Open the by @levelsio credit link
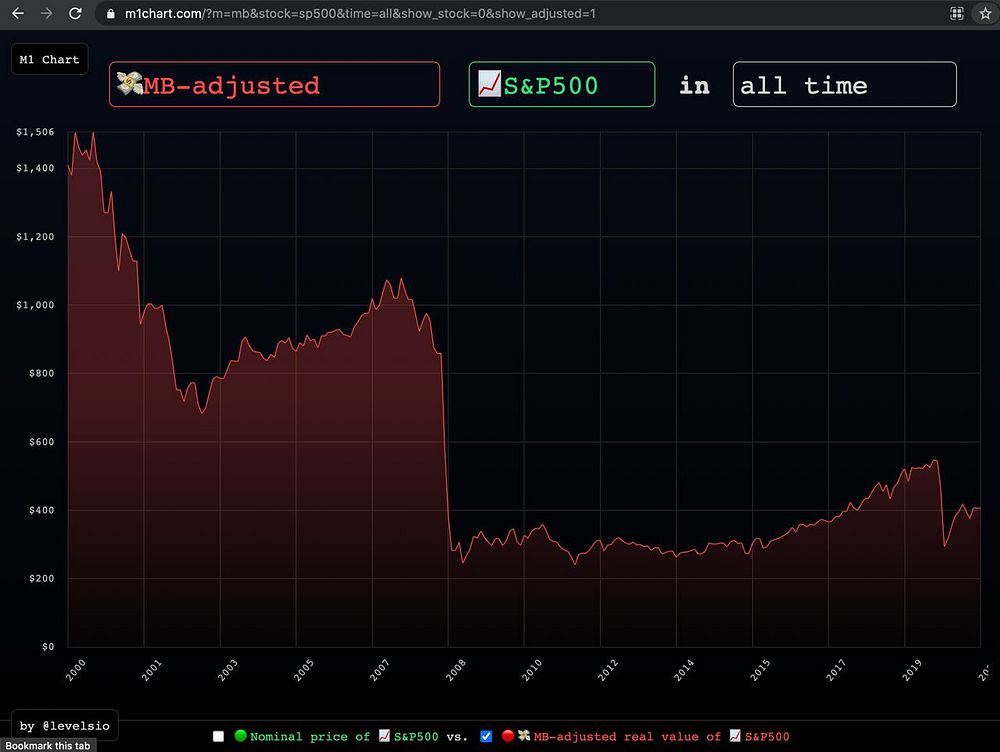The width and height of the screenshot is (1000, 752). coord(64,726)
